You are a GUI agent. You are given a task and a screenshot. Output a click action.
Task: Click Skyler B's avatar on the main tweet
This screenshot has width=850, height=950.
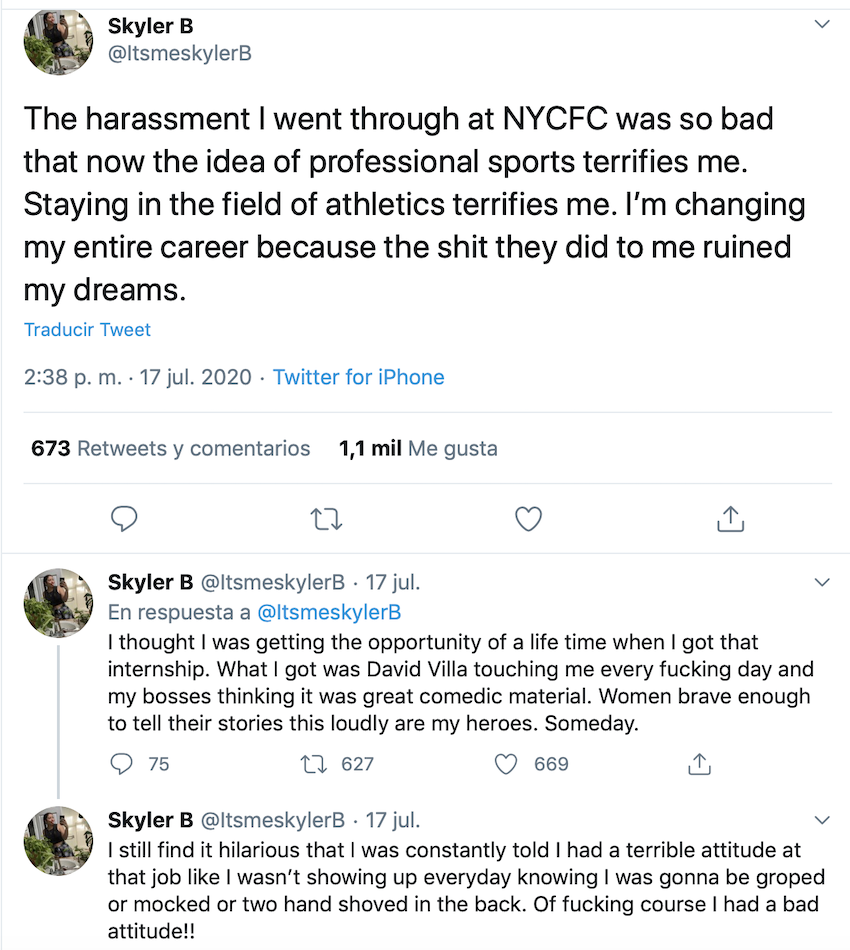tap(58, 41)
